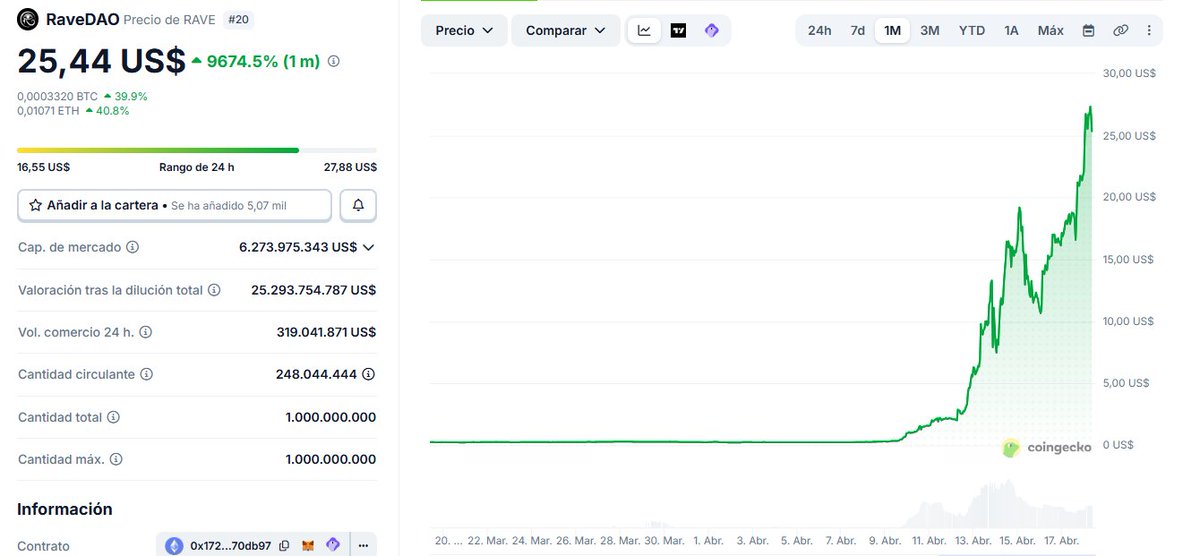Click the bell price alert button
Screen dimensions: 1200x556
[x=358, y=205]
